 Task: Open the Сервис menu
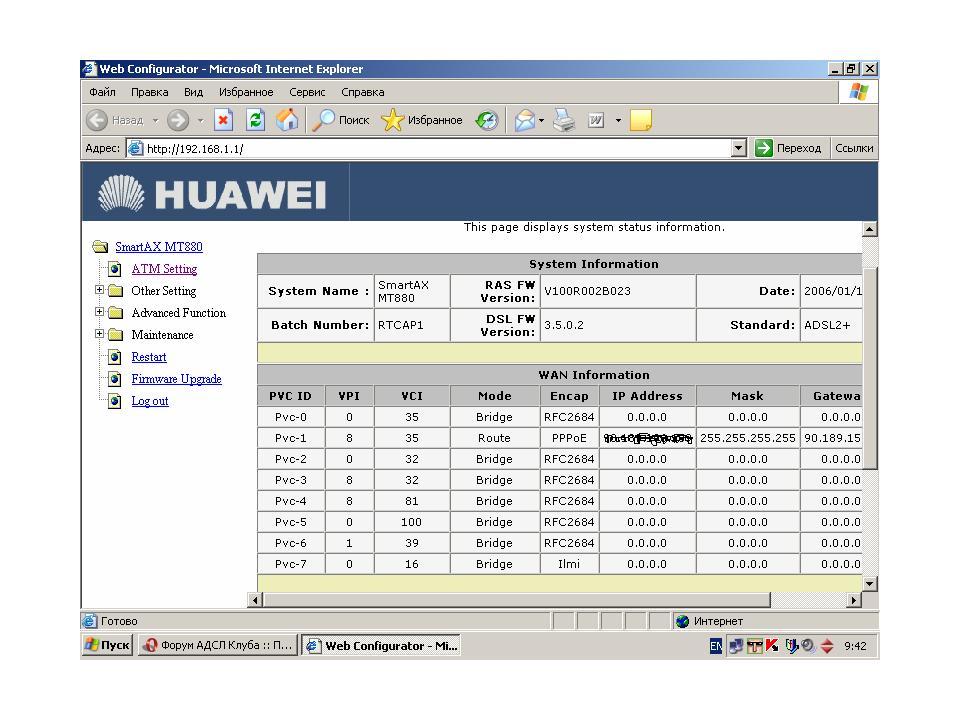coord(307,92)
